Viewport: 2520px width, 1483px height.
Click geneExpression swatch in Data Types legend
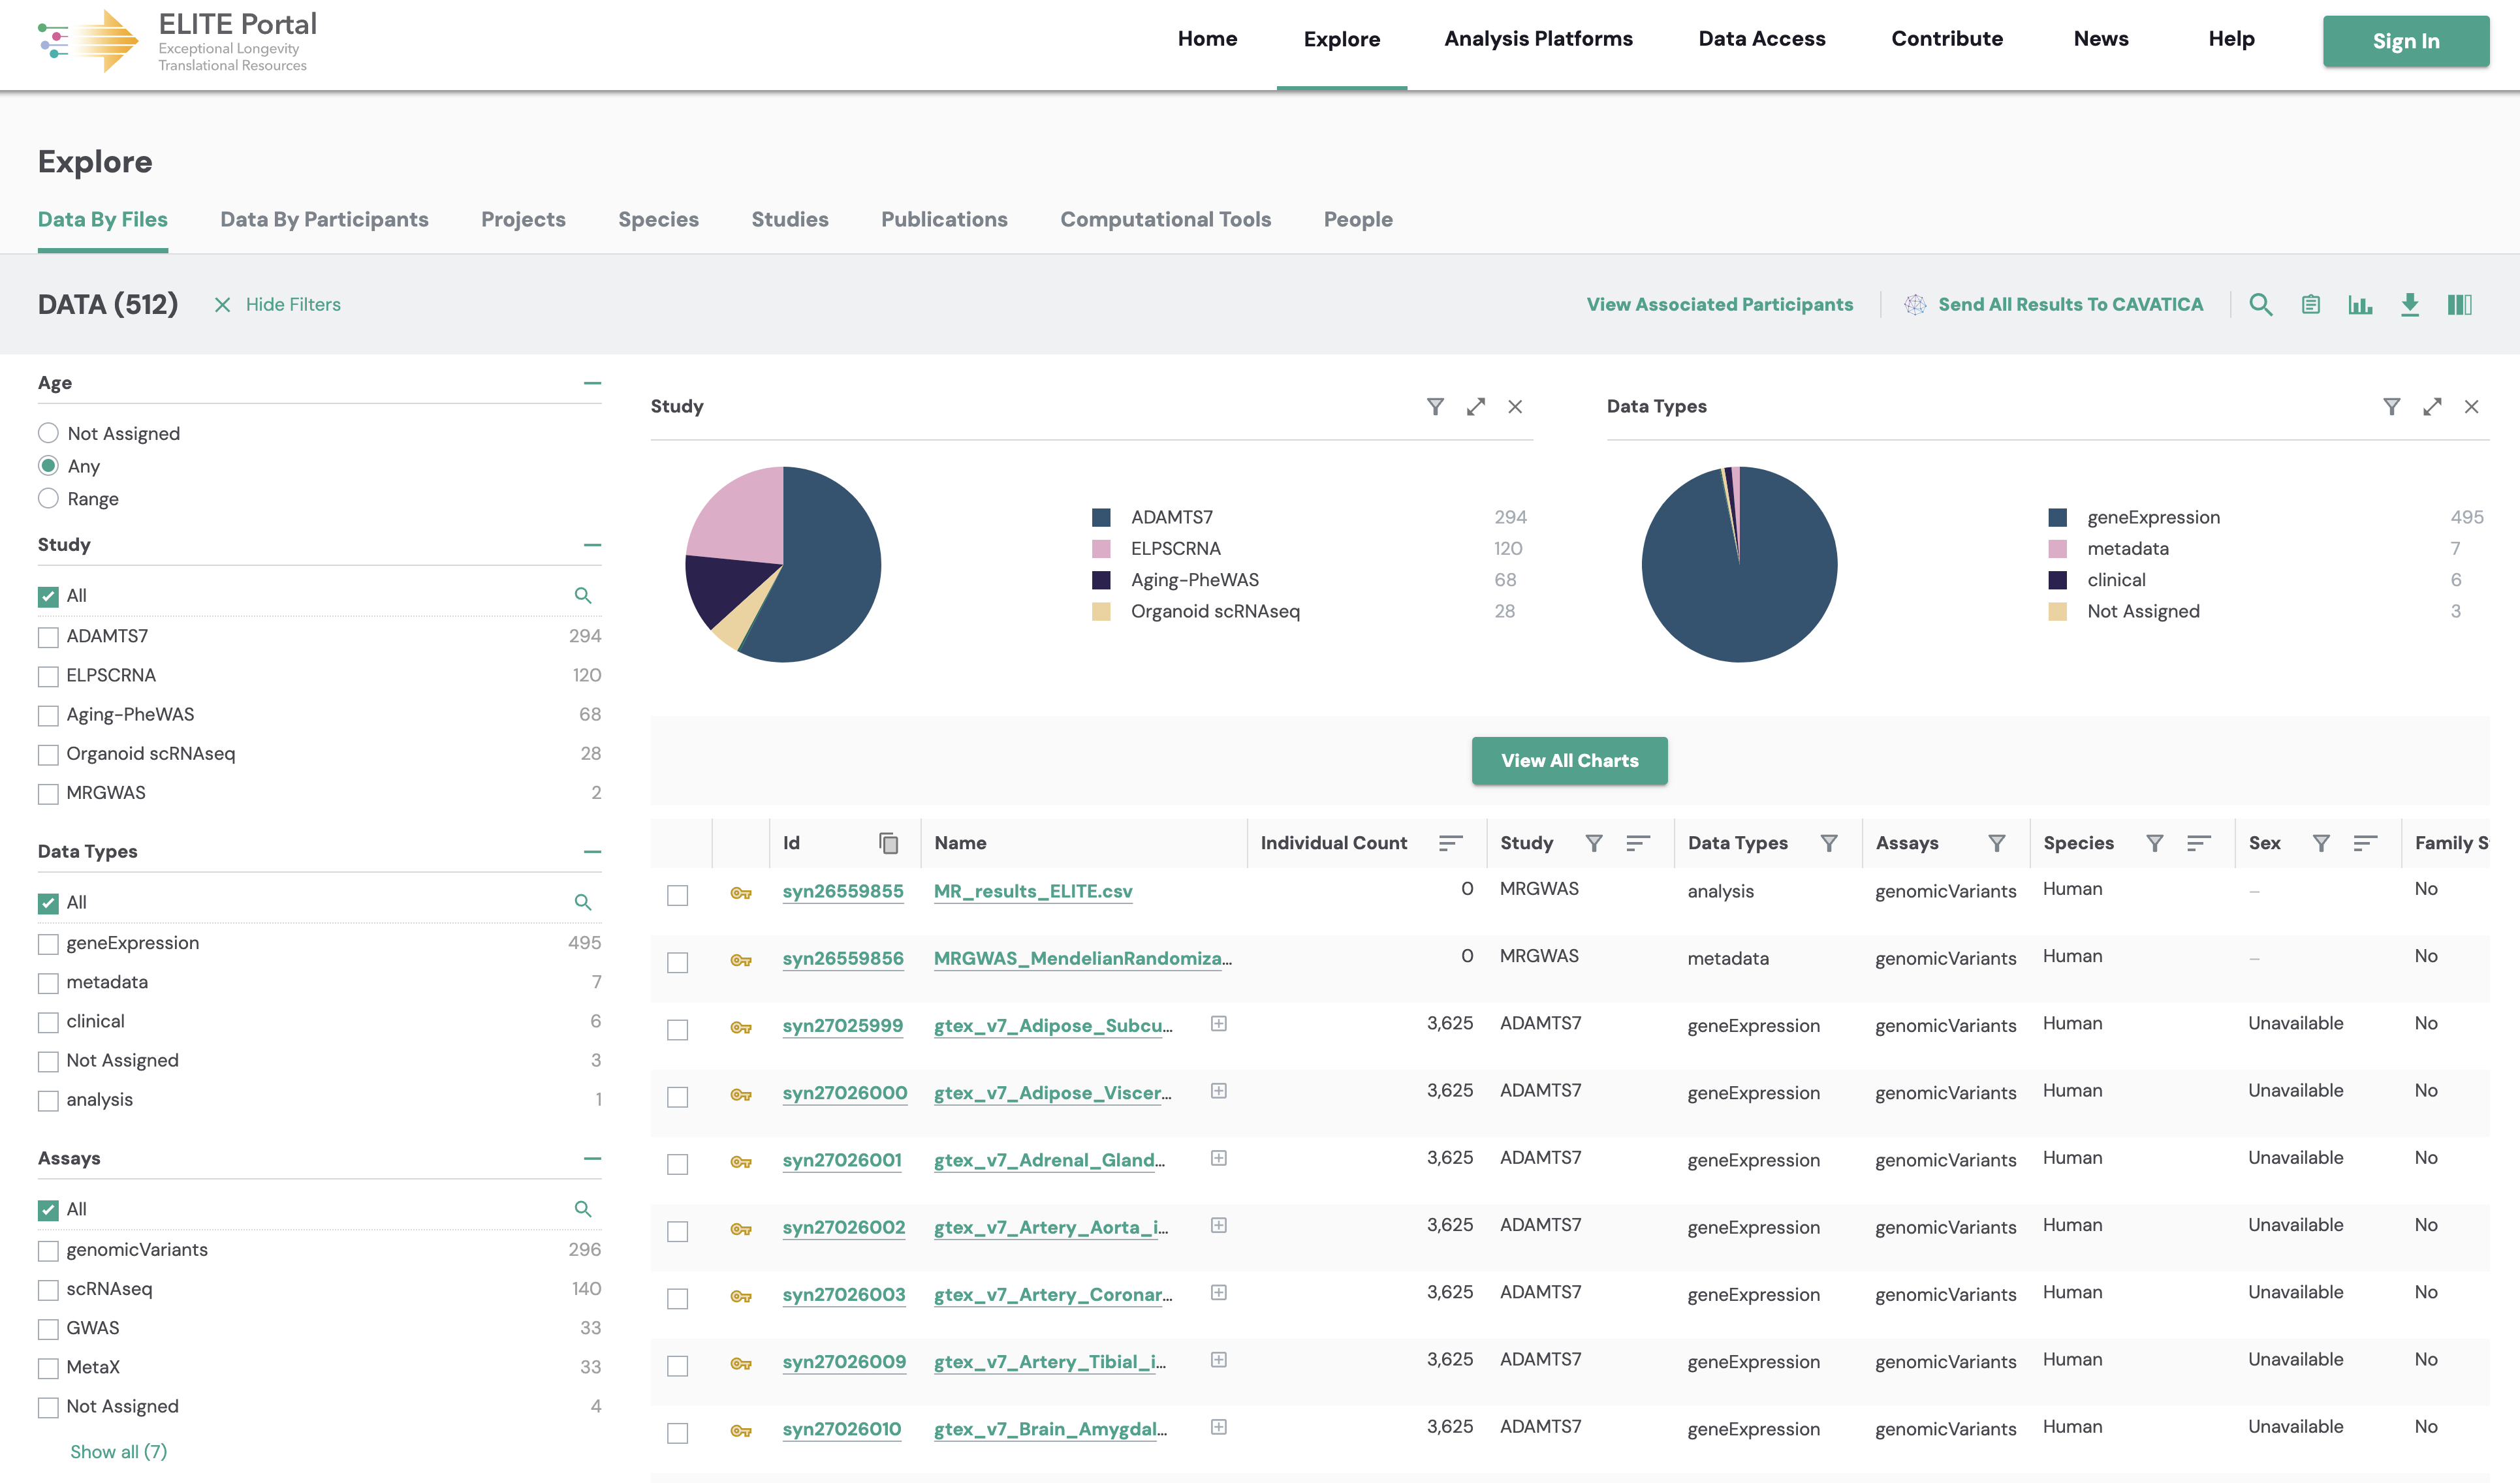(2057, 517)
